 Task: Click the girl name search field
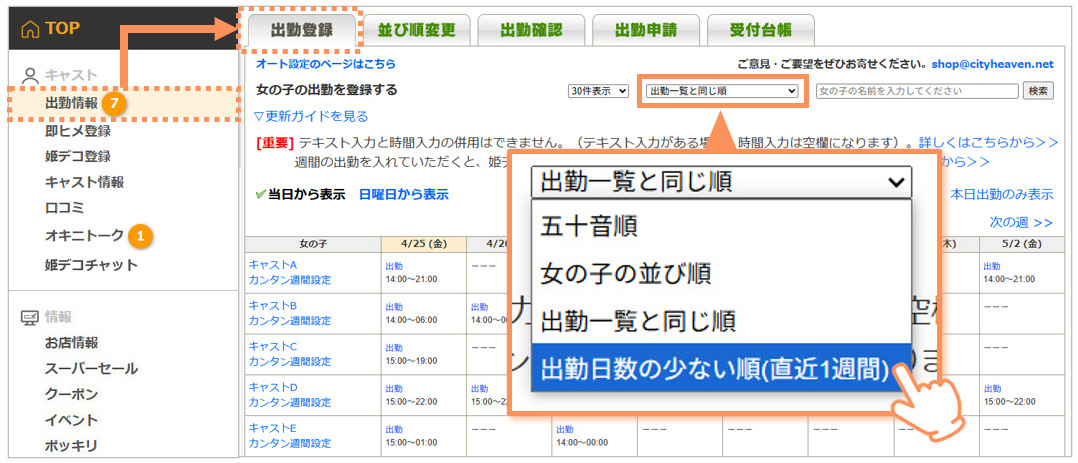tap(916, 91)
